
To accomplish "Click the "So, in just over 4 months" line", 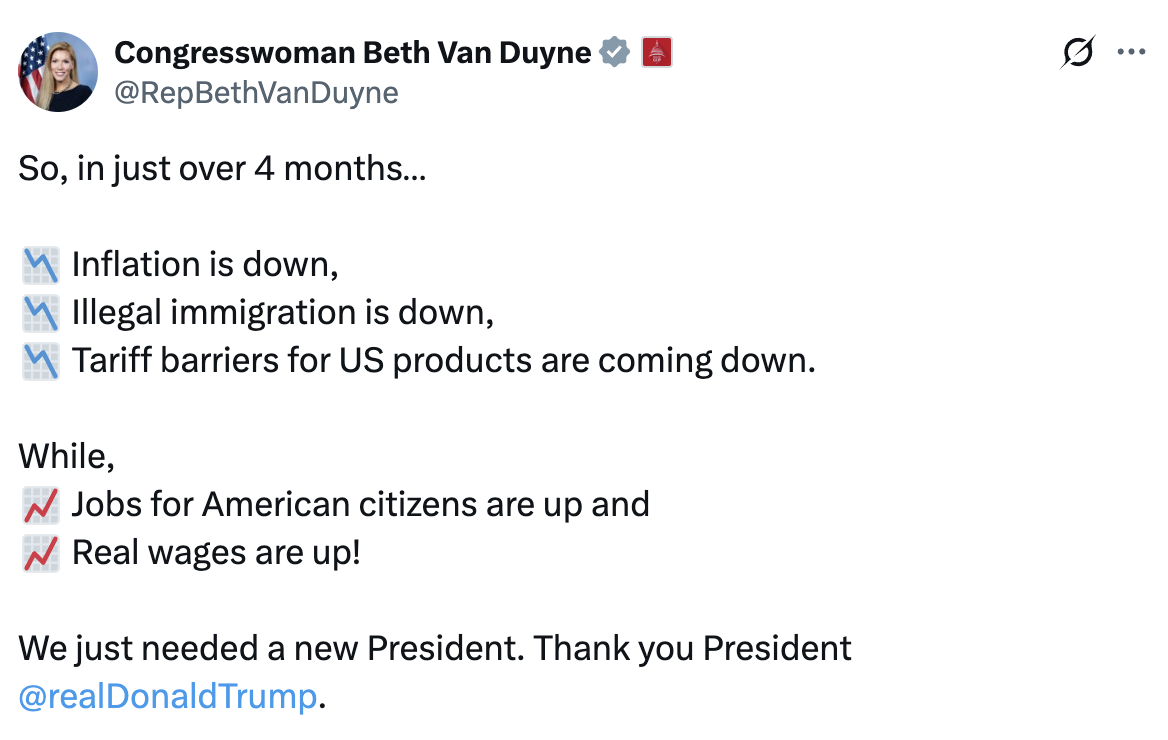I will (222, 169).
